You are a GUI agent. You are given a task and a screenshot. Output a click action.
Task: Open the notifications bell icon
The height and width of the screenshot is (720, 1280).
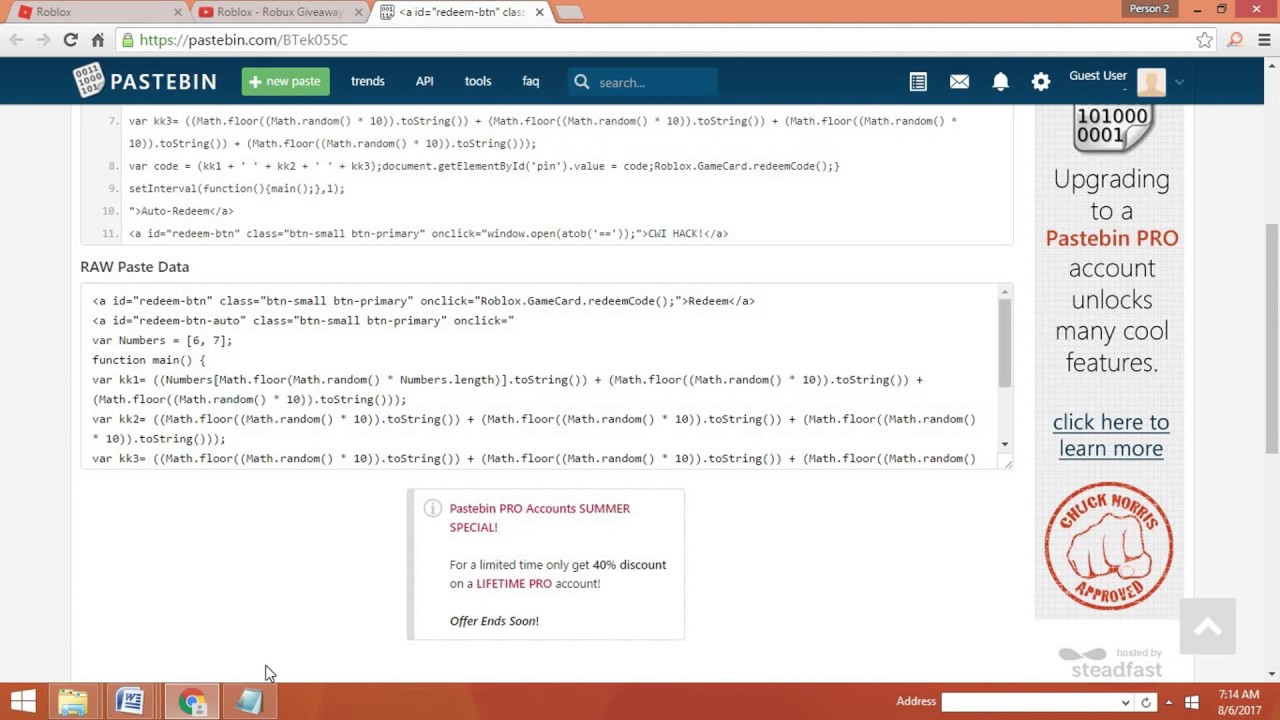[x=1000, y=82]
